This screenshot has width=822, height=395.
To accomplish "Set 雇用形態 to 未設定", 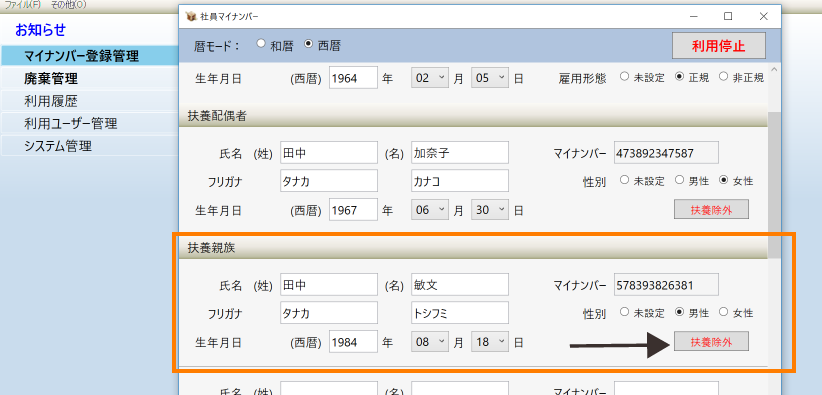I will click(624, 77).
